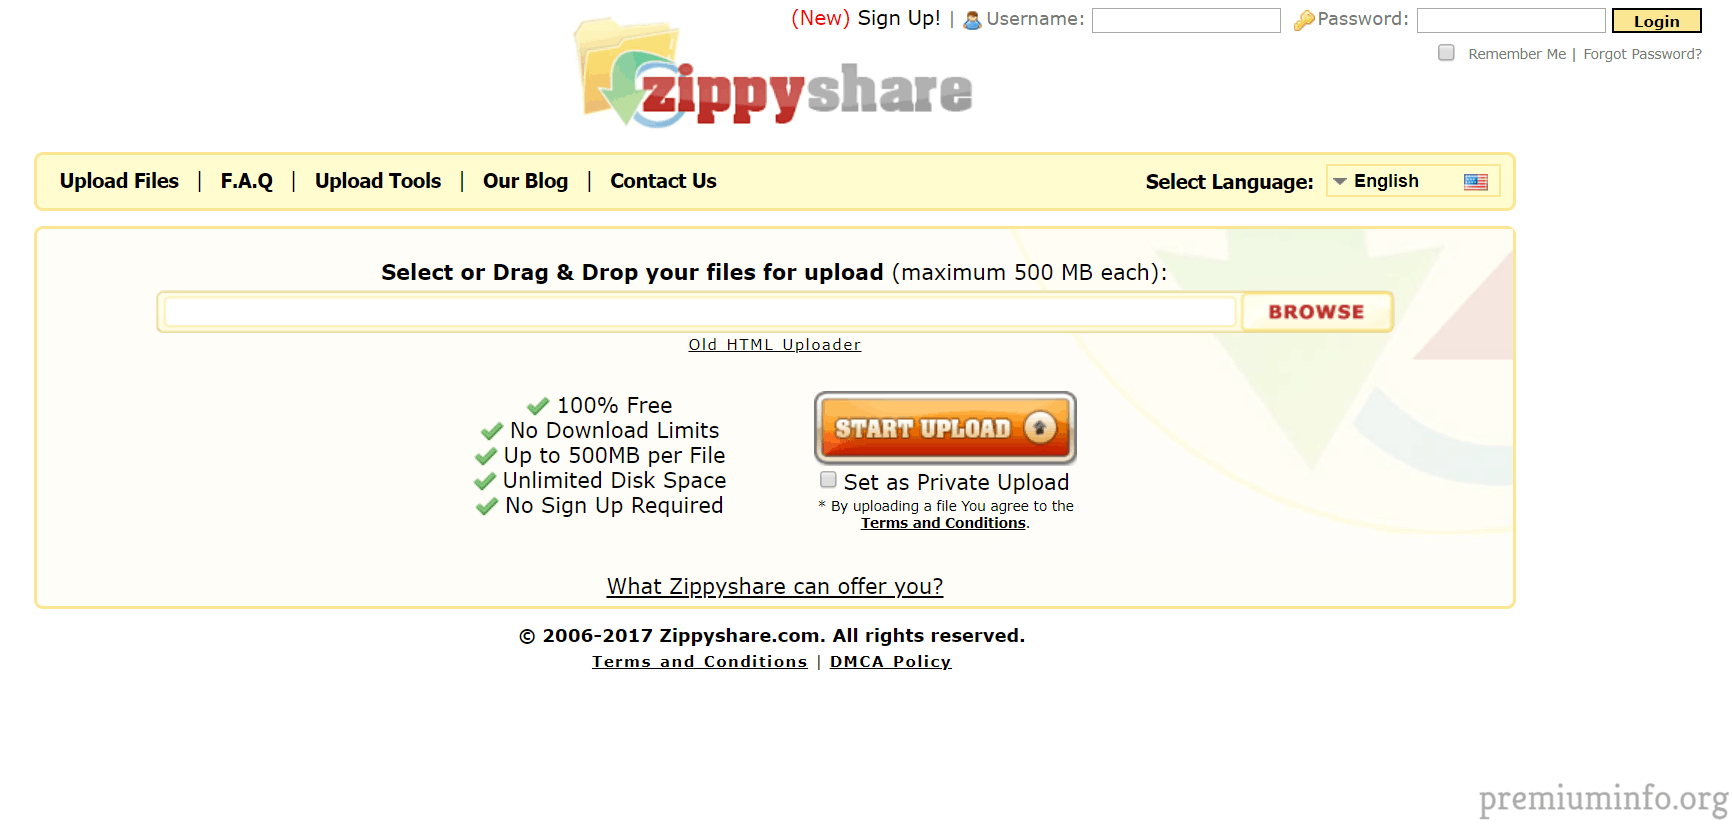
Task: Click the arrow icon on Start Upload
Action: [1040, 428]
